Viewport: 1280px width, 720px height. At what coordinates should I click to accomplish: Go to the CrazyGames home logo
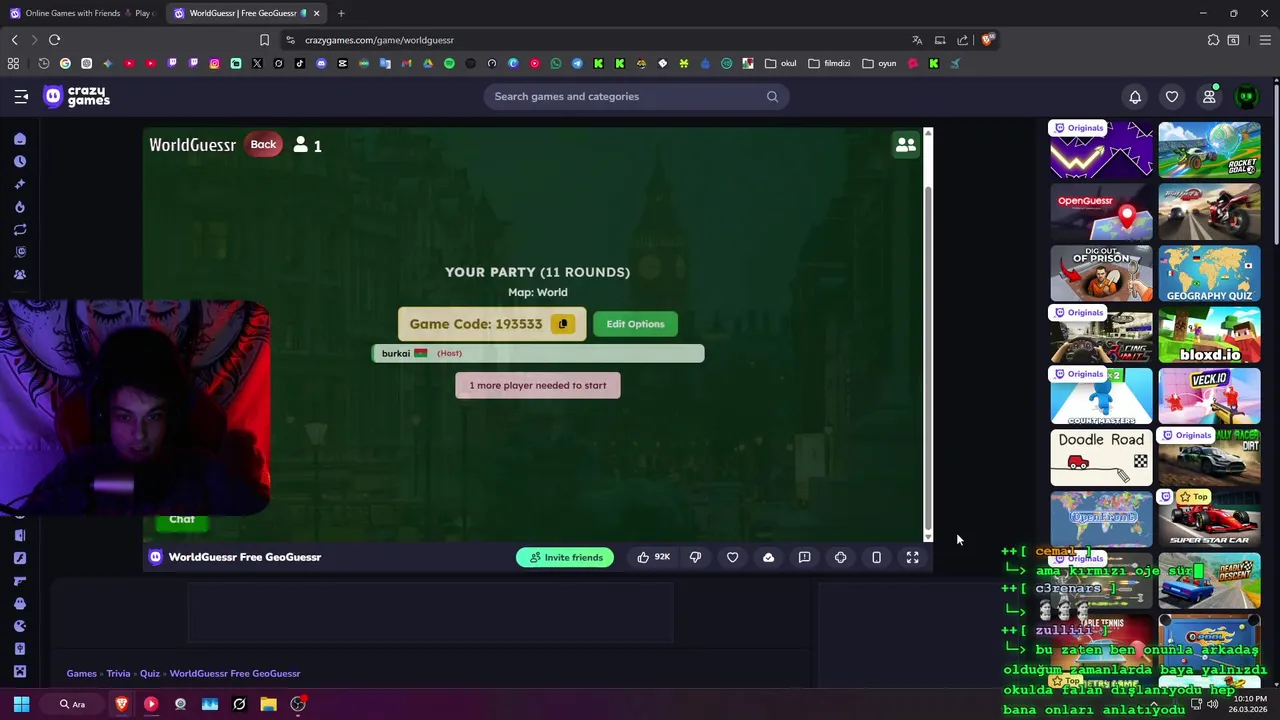click(77, 96)
